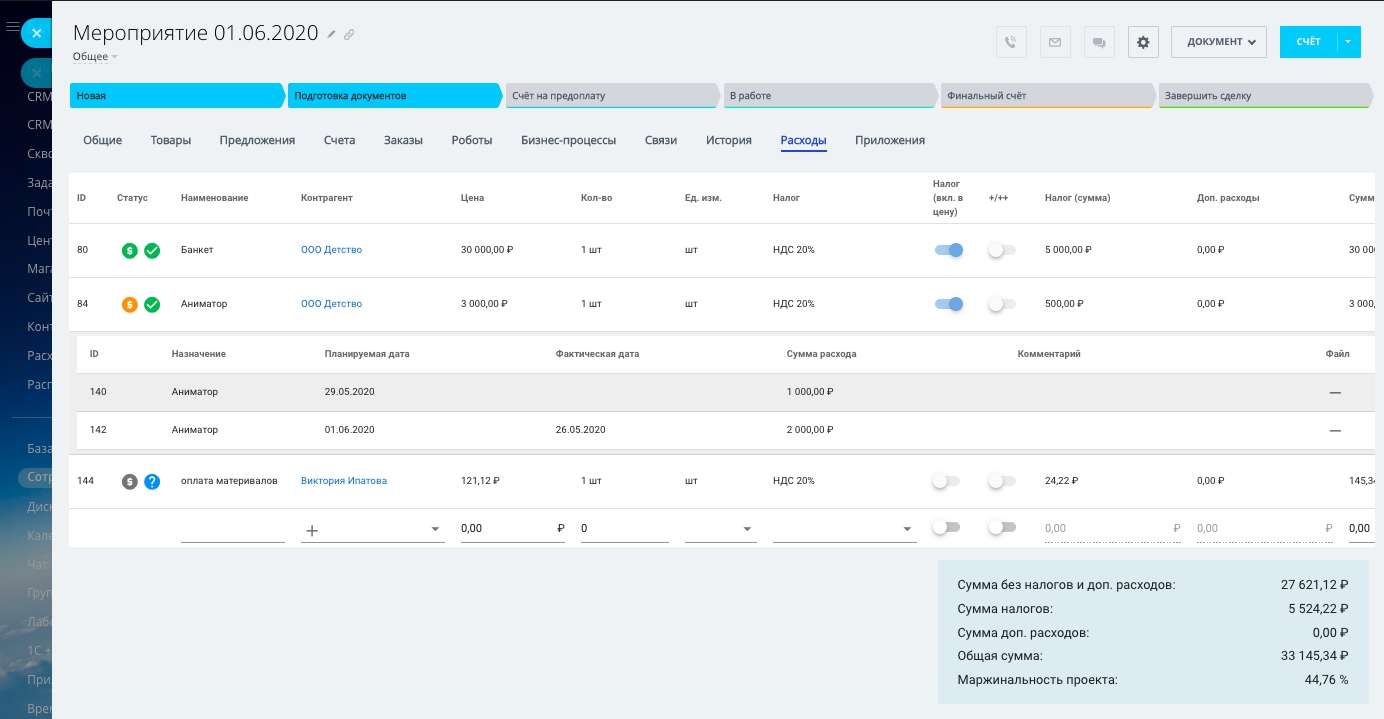Open settings with the gear icon
1384x719 pixels.
1143,42
